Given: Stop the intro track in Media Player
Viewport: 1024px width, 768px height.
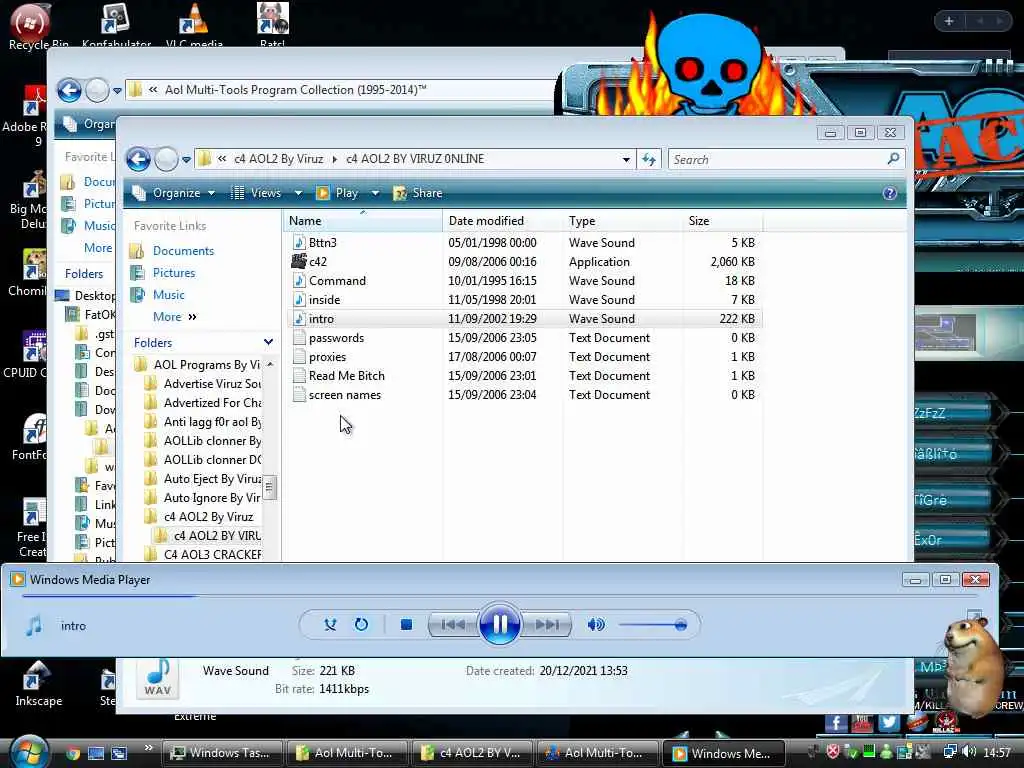Looking at the screenshot, I should coord(406,625).
